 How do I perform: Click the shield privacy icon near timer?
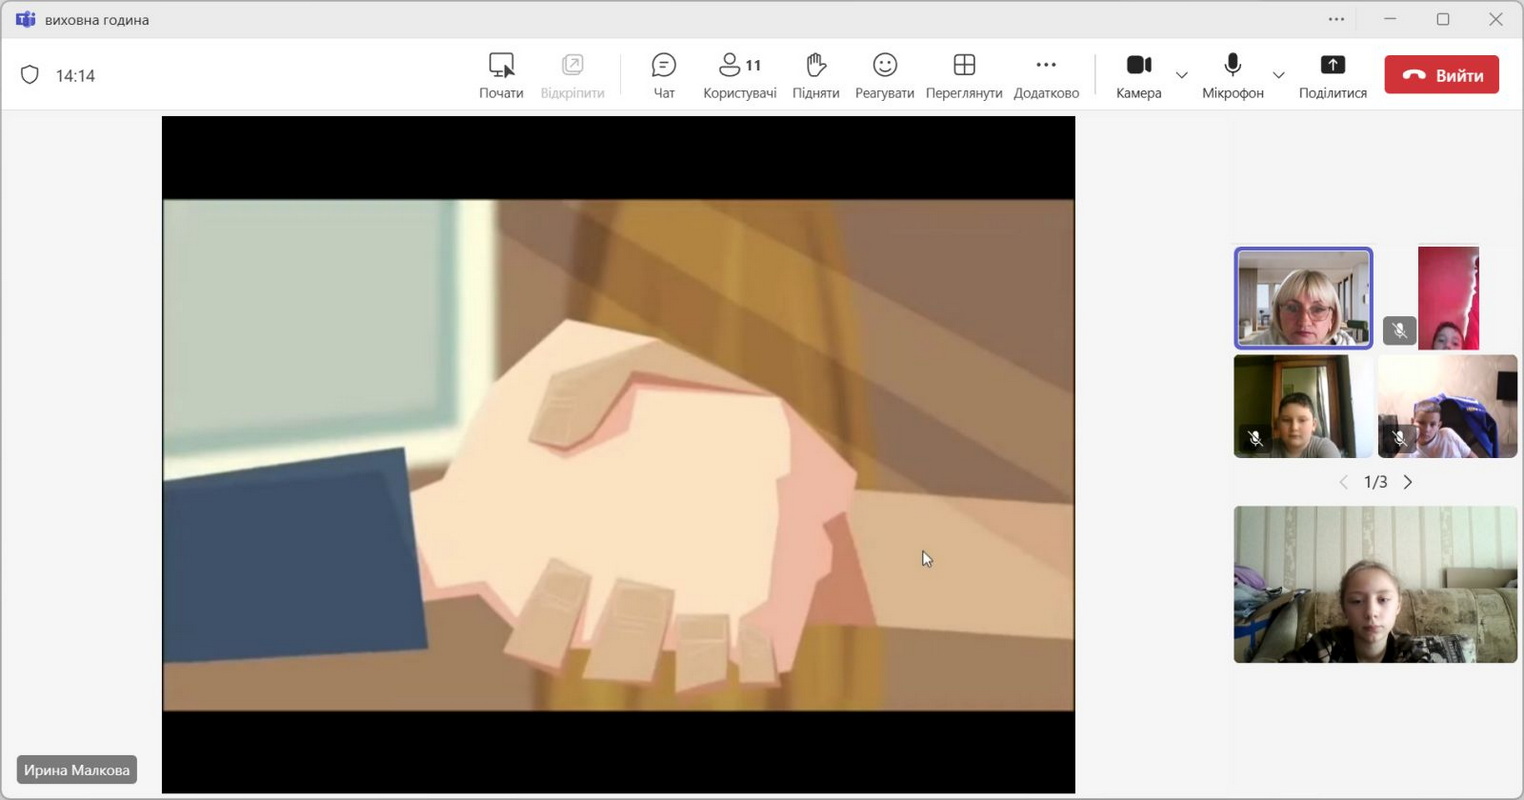tap(30, 75)
